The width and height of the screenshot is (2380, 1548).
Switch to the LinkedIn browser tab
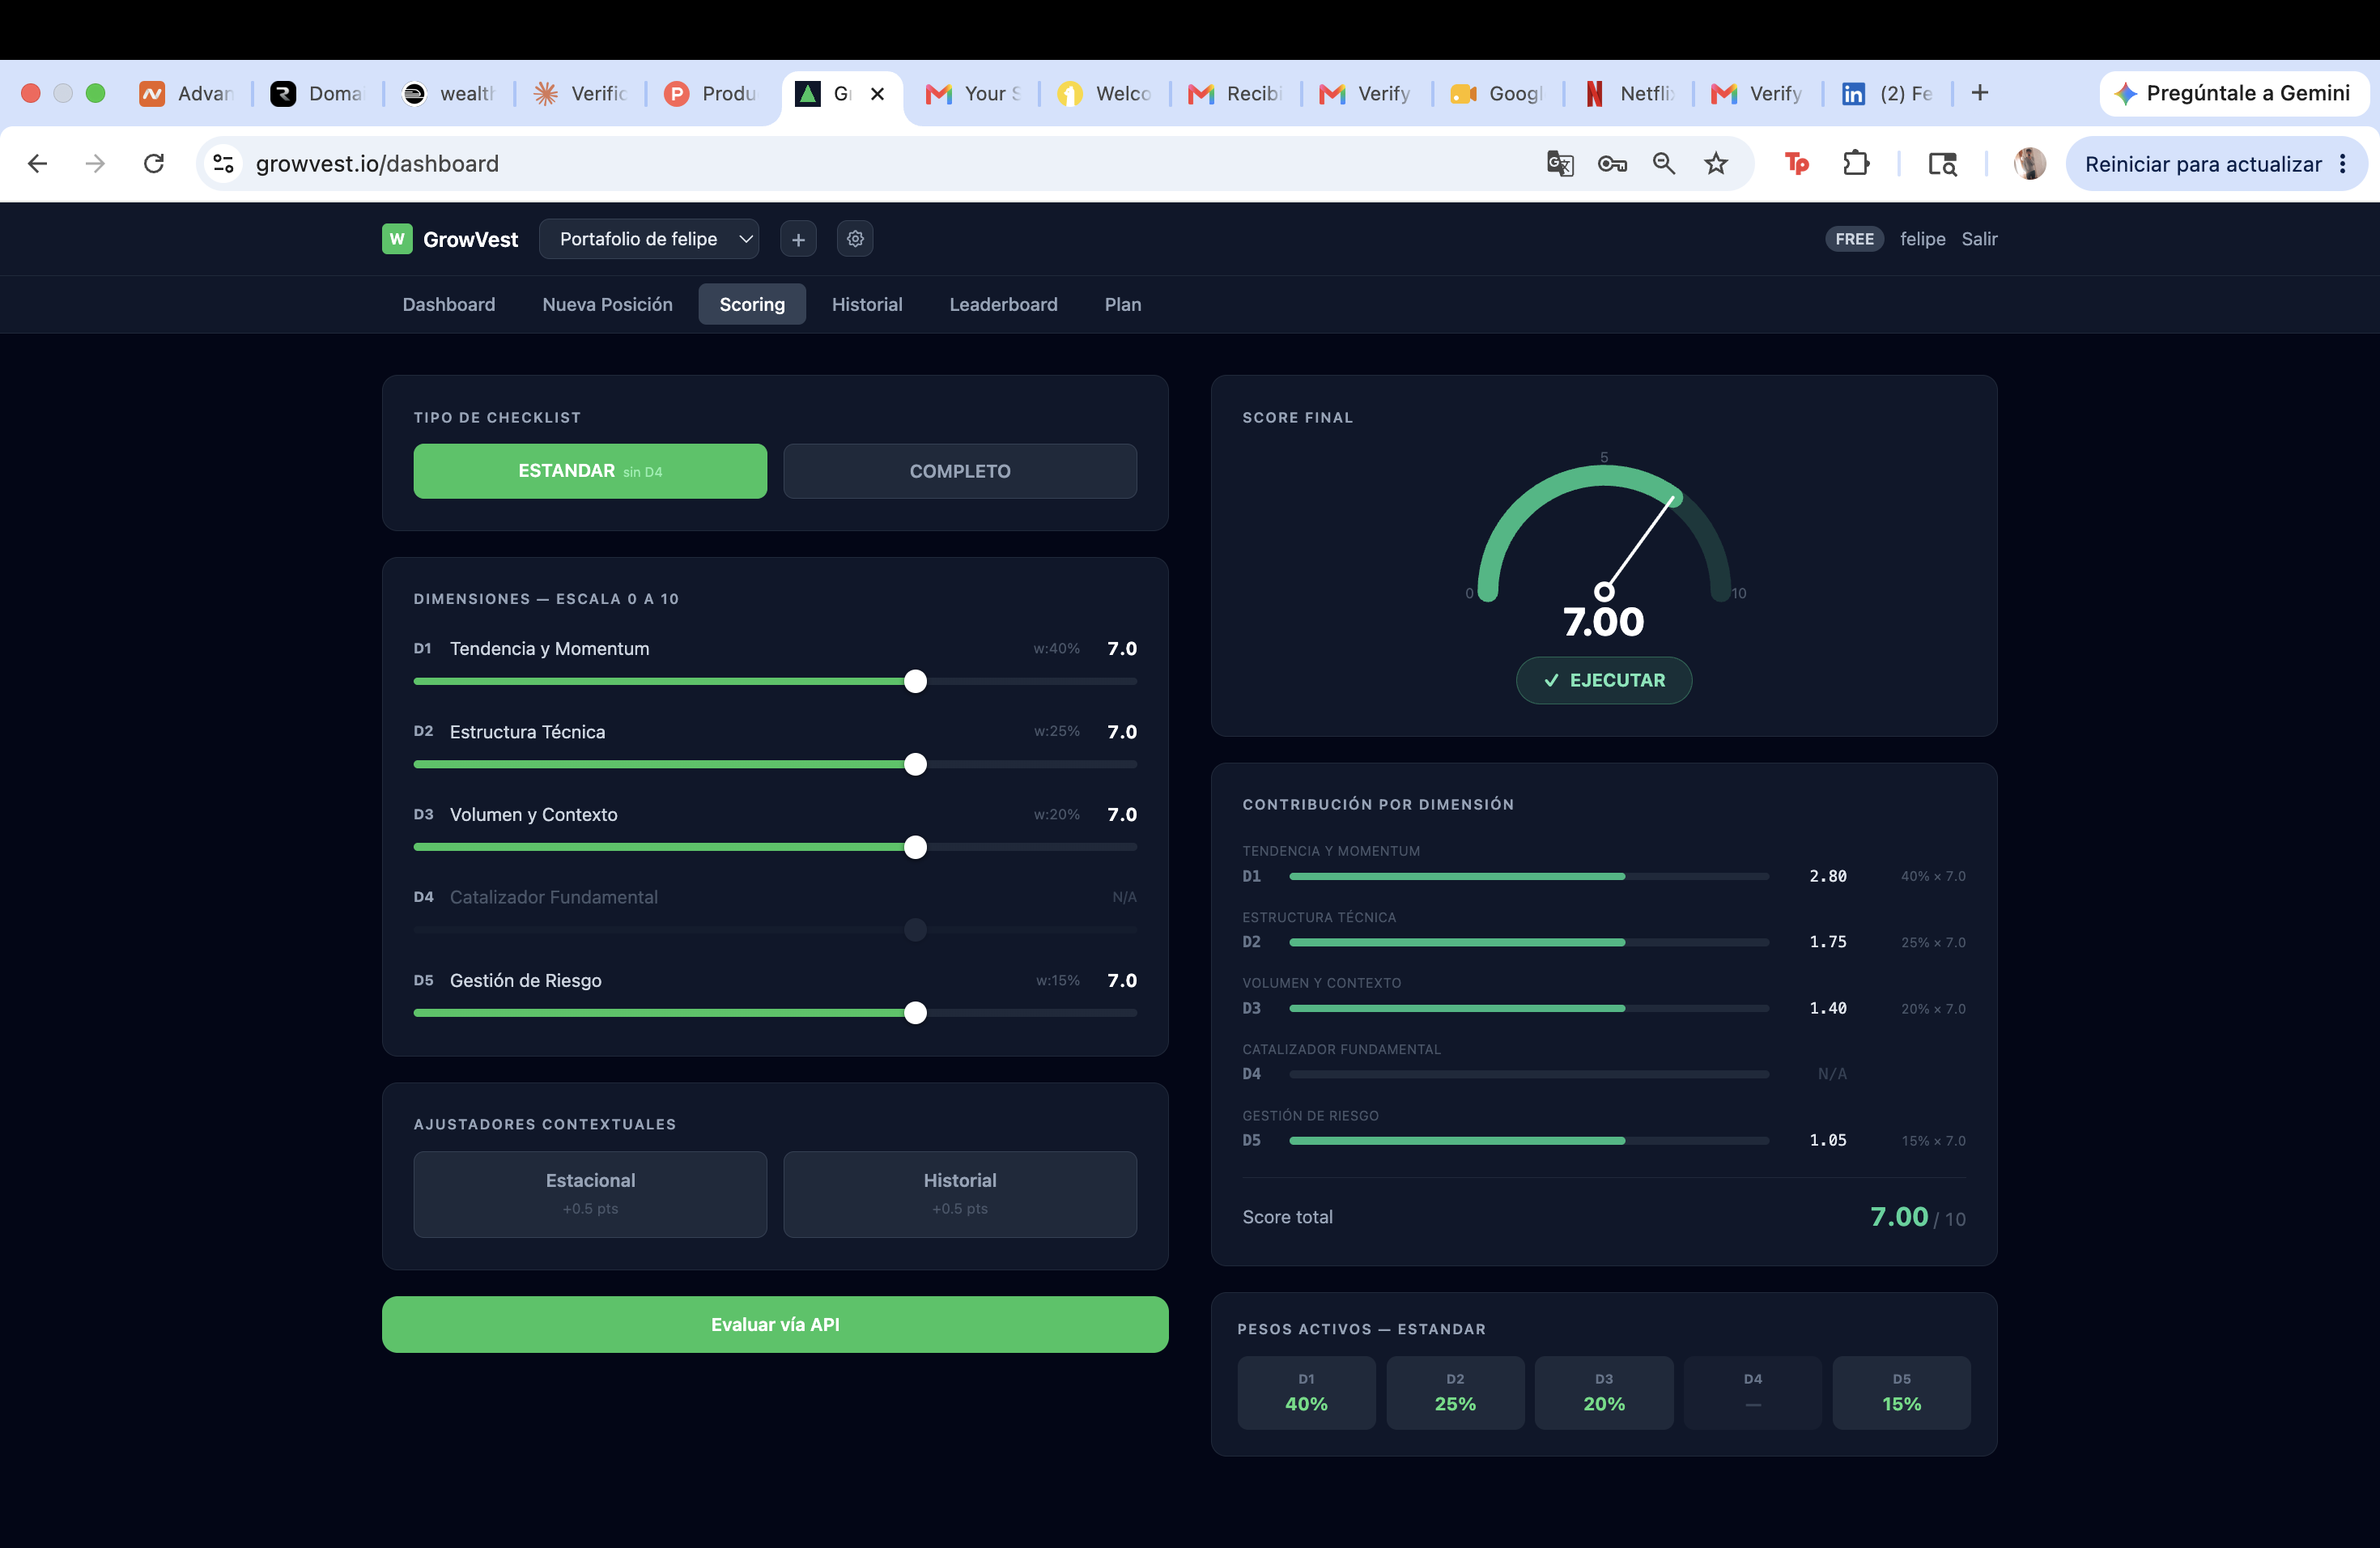tap(1886, 93)
